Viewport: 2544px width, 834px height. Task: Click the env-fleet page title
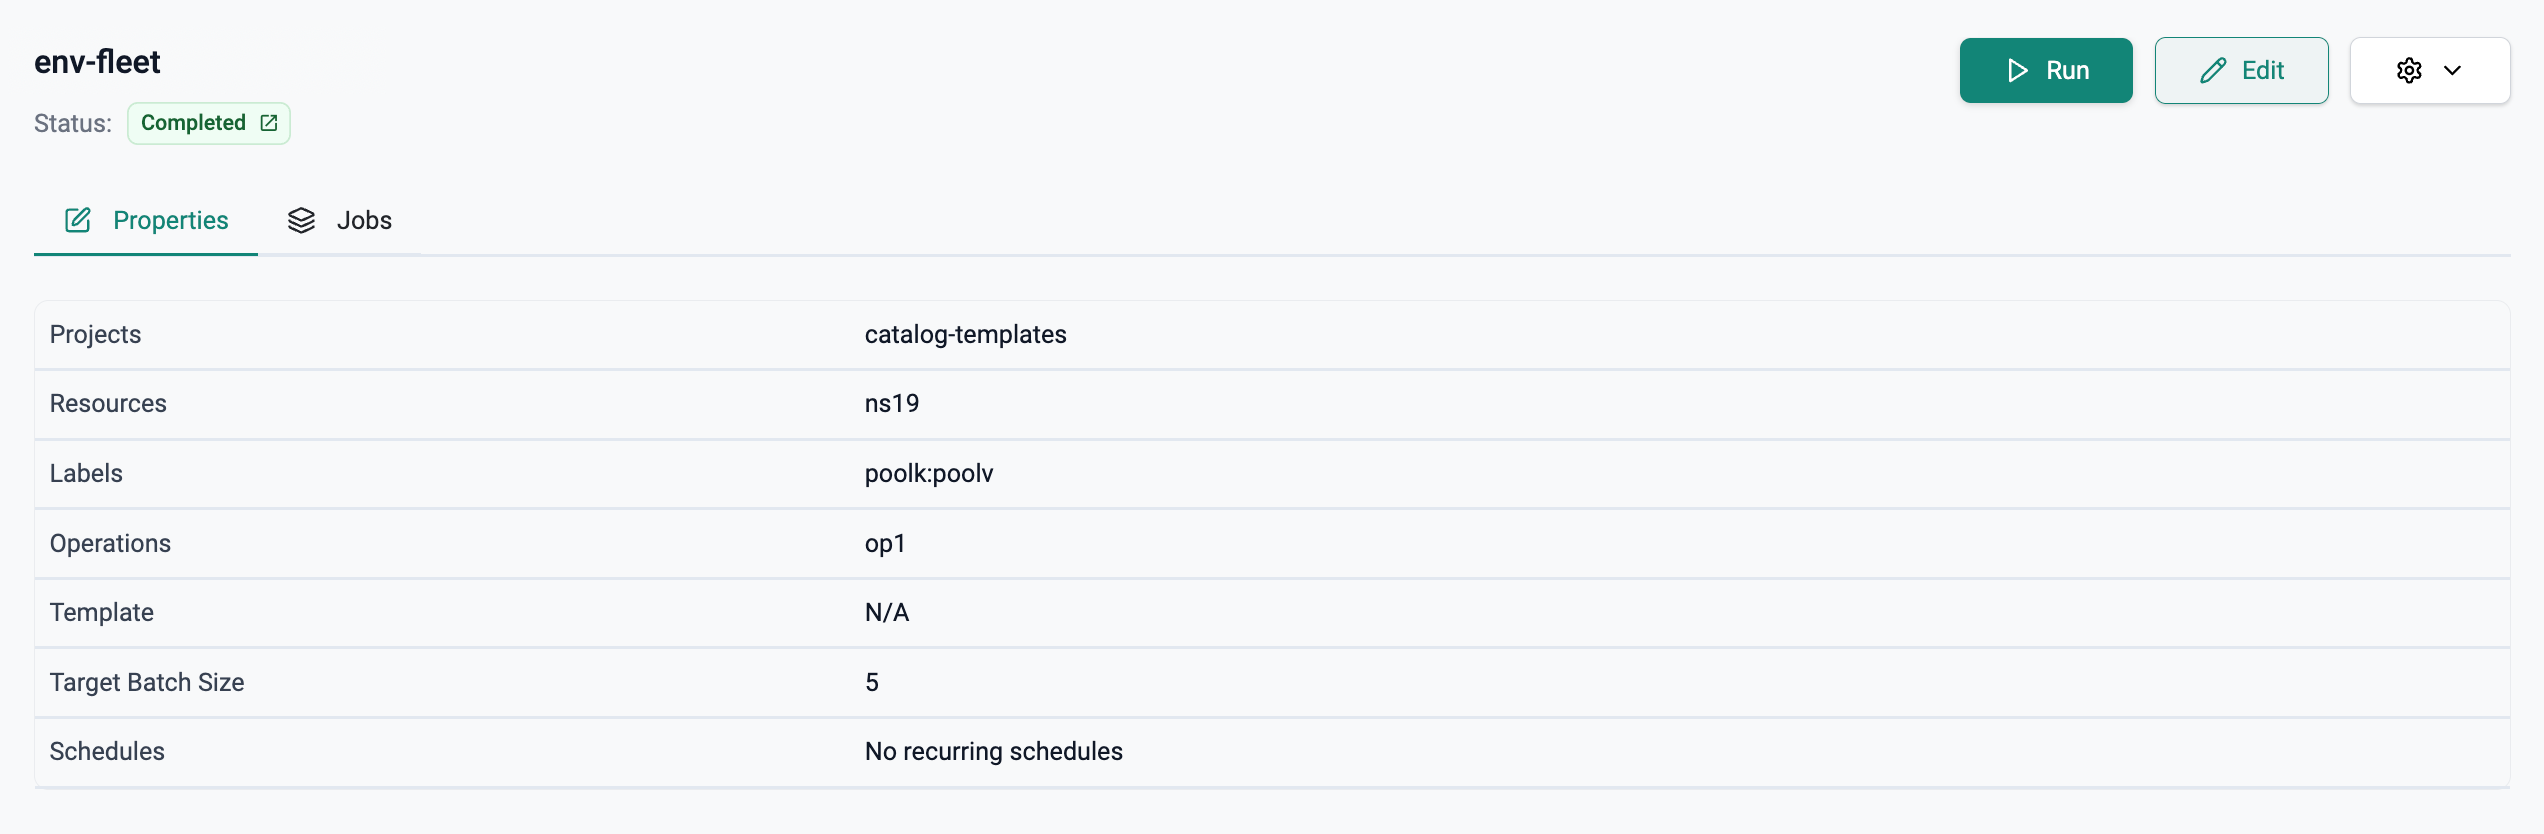tap(97, 62)
